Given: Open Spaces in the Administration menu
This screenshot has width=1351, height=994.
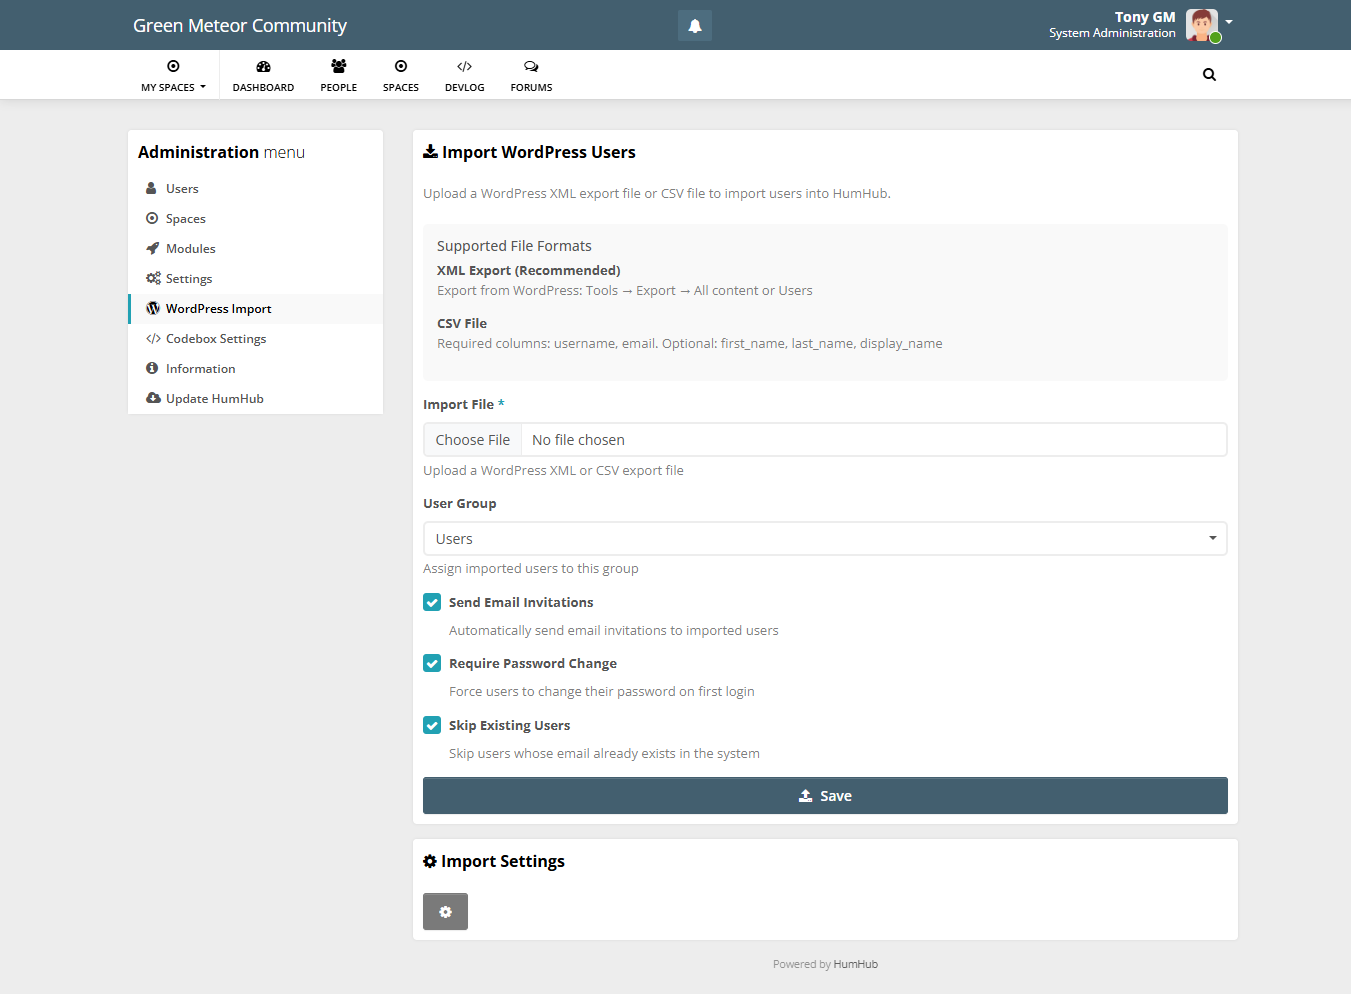Looking at the screenshot, I should pos(256,219).
